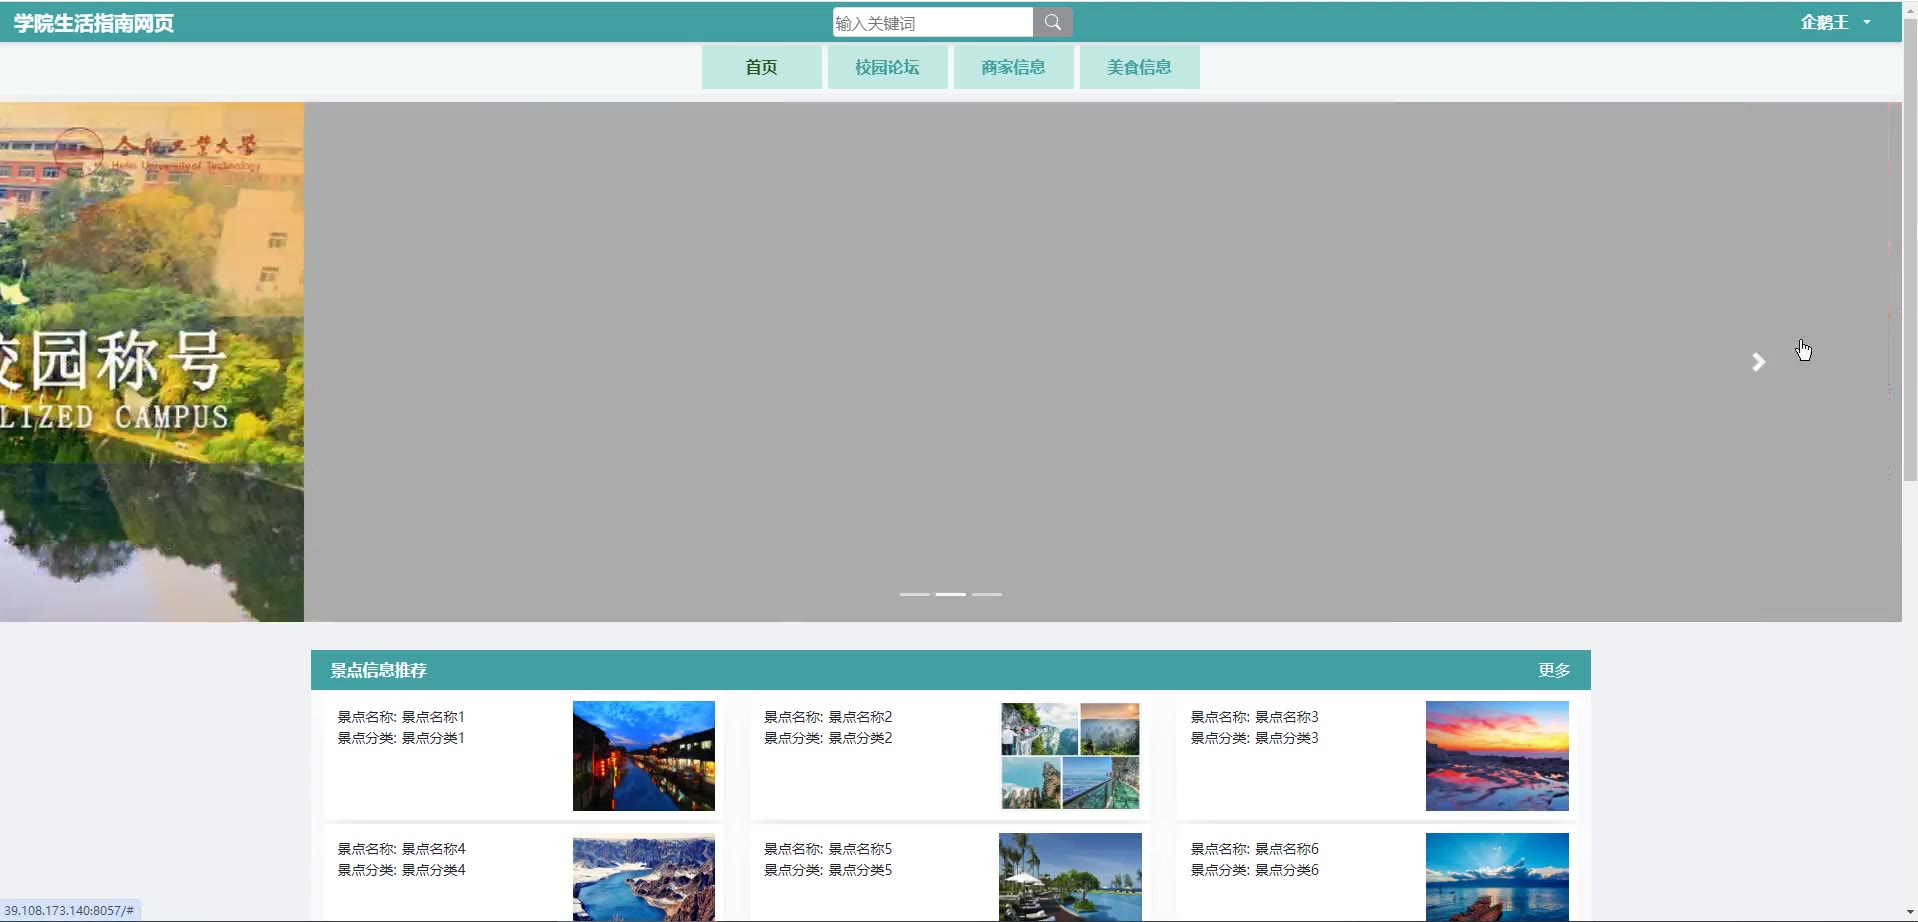The image size is (1918, 922).
Task: Jump to the first carousel slide indicator
Action: point(915,594)
